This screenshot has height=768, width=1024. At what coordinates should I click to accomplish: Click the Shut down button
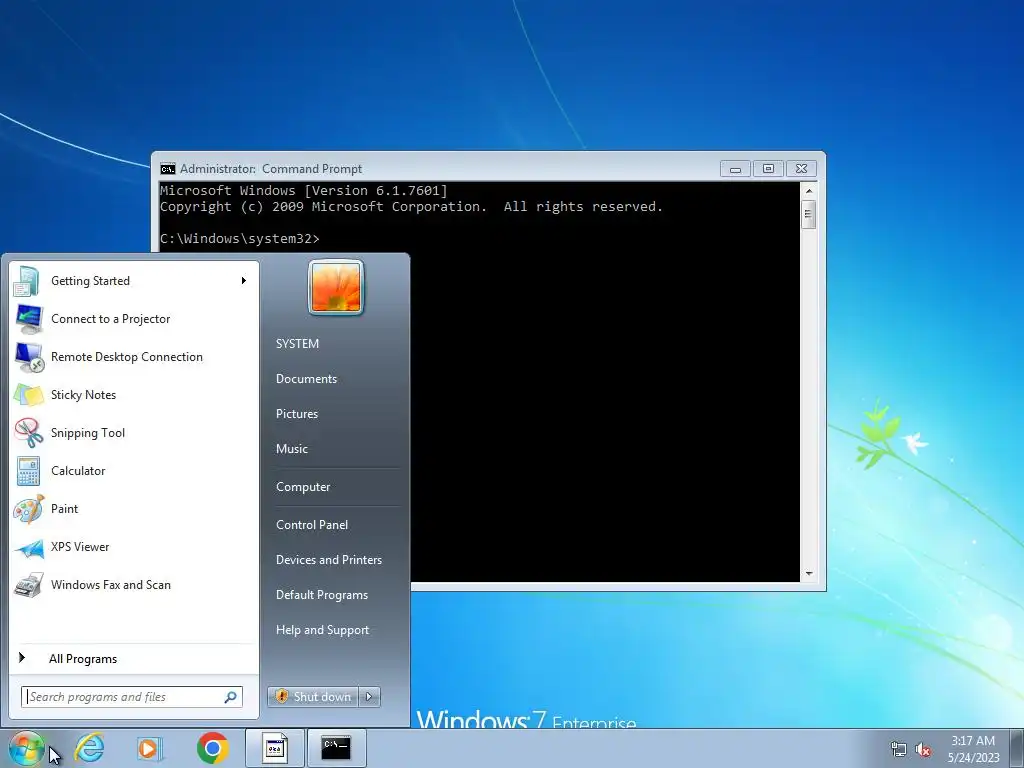[x=313, y=697]
